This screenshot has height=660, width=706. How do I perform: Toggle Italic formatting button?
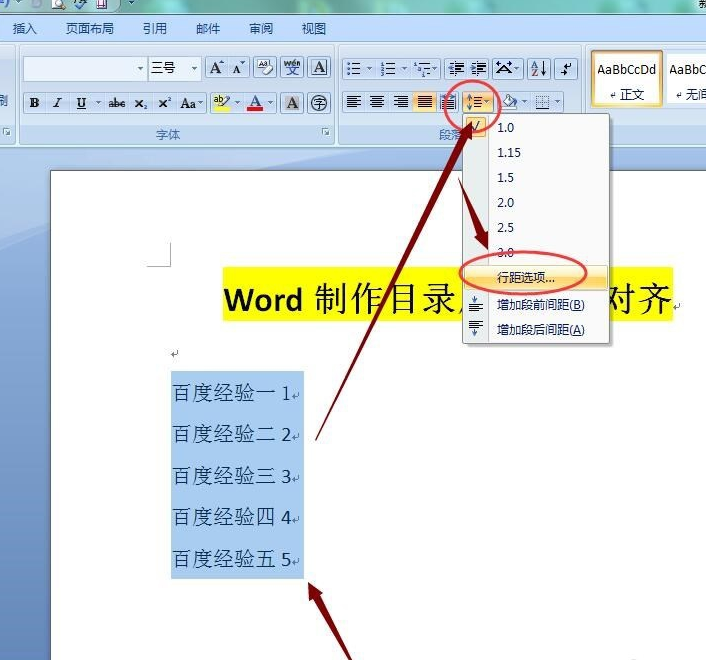pos(57,103)
